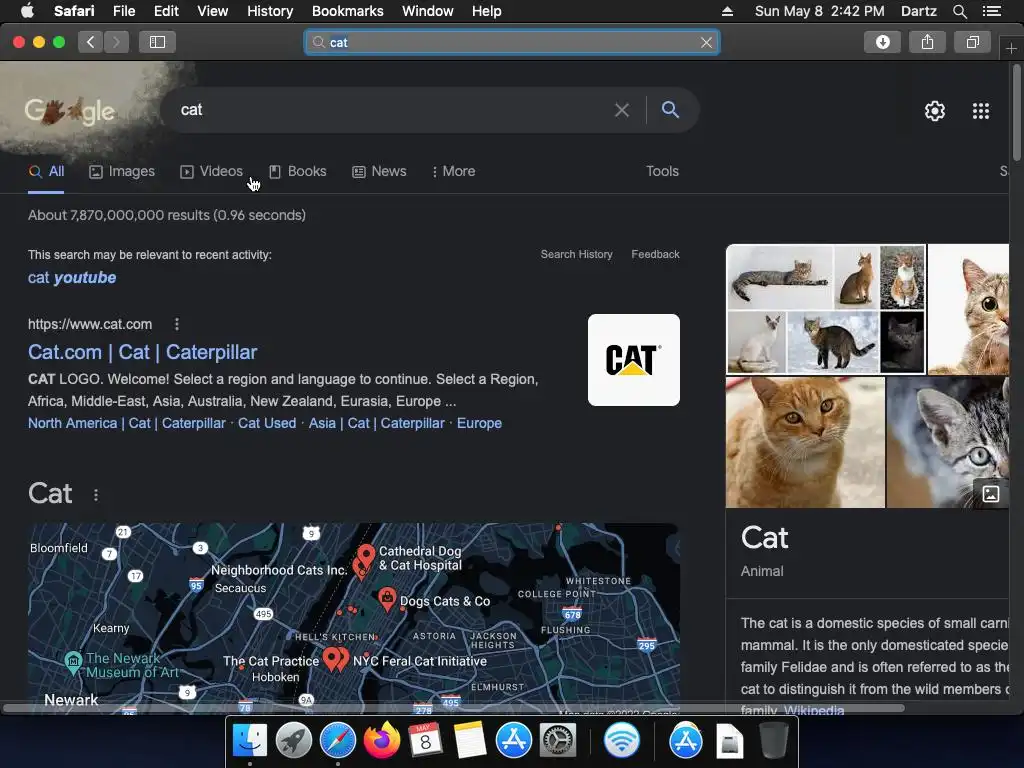
Task: Open the Trash in the dock
Action: point(774,741)
